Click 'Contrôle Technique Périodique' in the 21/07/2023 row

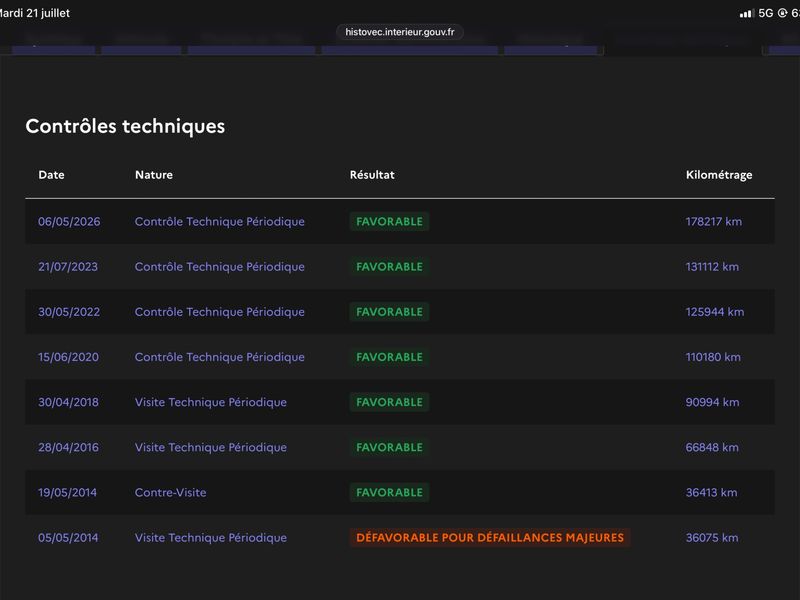[219, 267]
